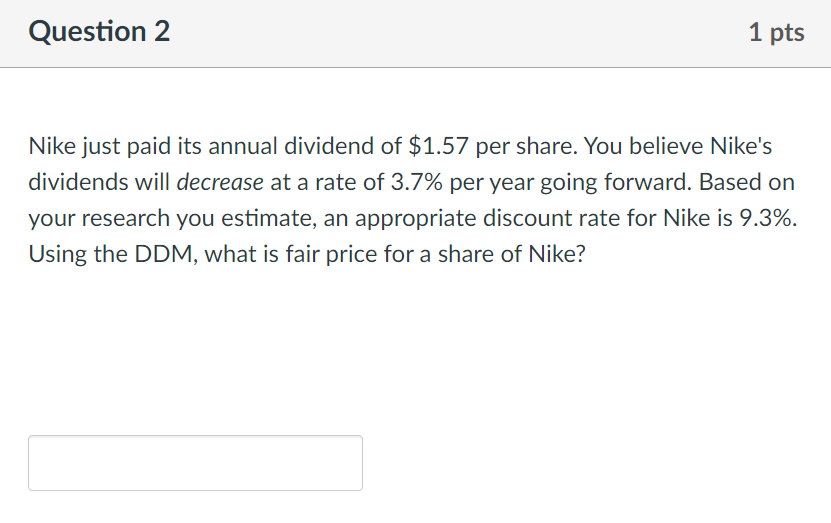Image resolution: width=831 pixels, height=523 pixels.
Task: Click the answer input field
Action: tap(195, 463)
